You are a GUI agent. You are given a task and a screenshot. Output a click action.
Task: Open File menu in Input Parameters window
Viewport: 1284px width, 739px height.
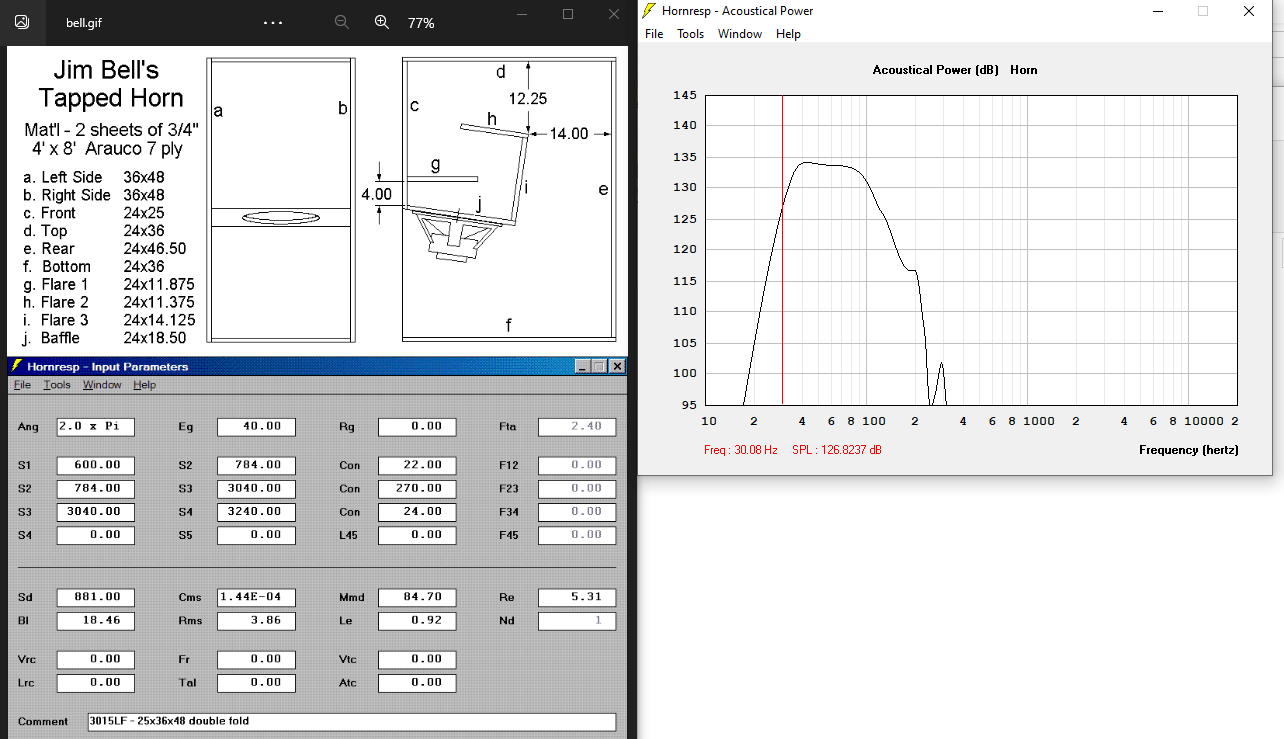coord(22,385)
